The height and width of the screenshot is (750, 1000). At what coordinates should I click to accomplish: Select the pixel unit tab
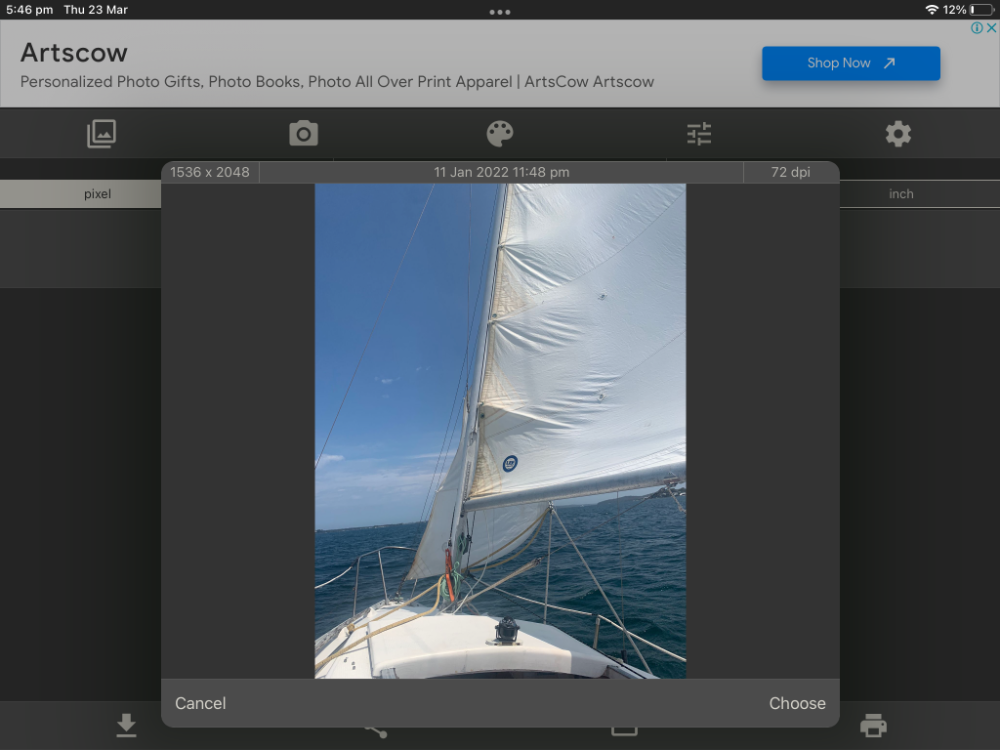[97, 194]
